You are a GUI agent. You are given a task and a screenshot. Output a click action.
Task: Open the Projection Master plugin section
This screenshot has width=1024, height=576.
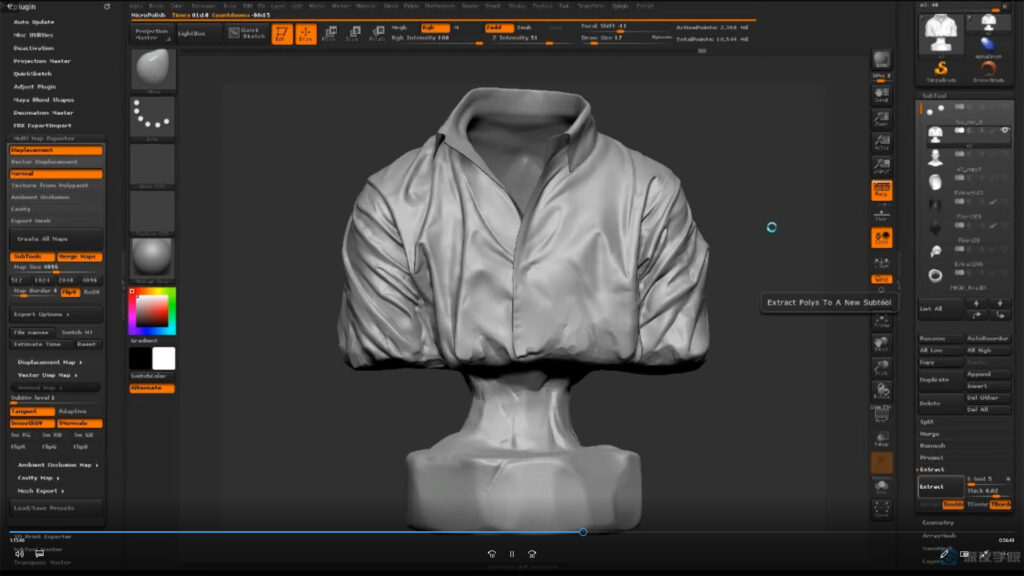point(42,61)
